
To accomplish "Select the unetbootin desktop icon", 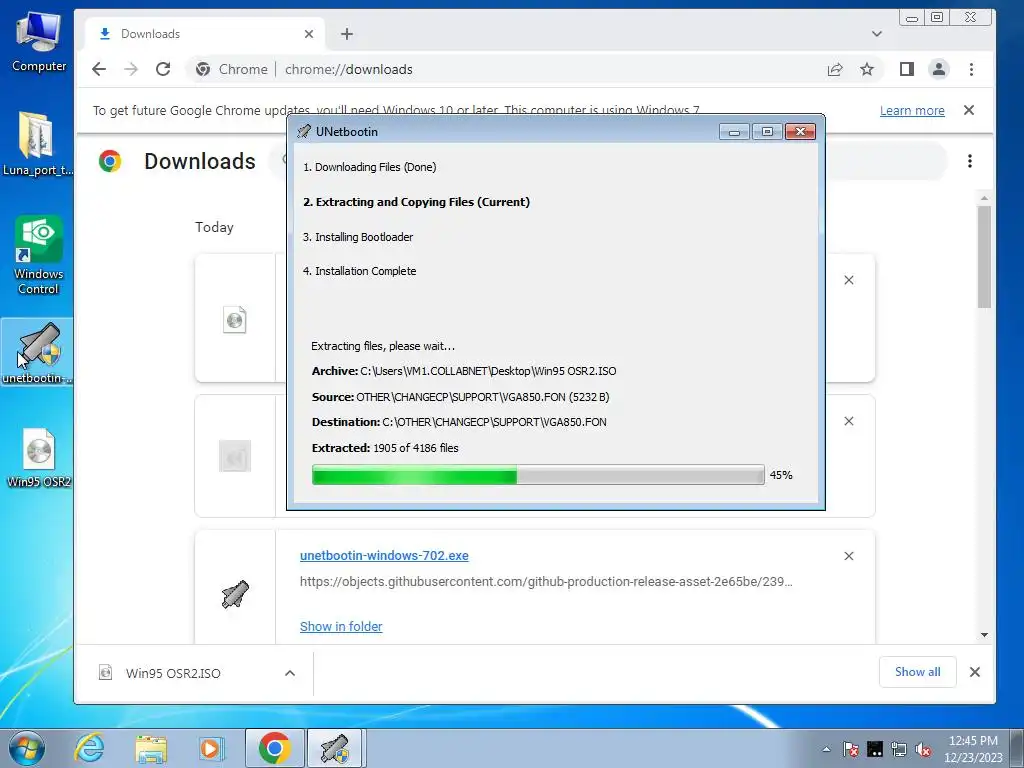I will pyautogui.click(x=37, y=353).
